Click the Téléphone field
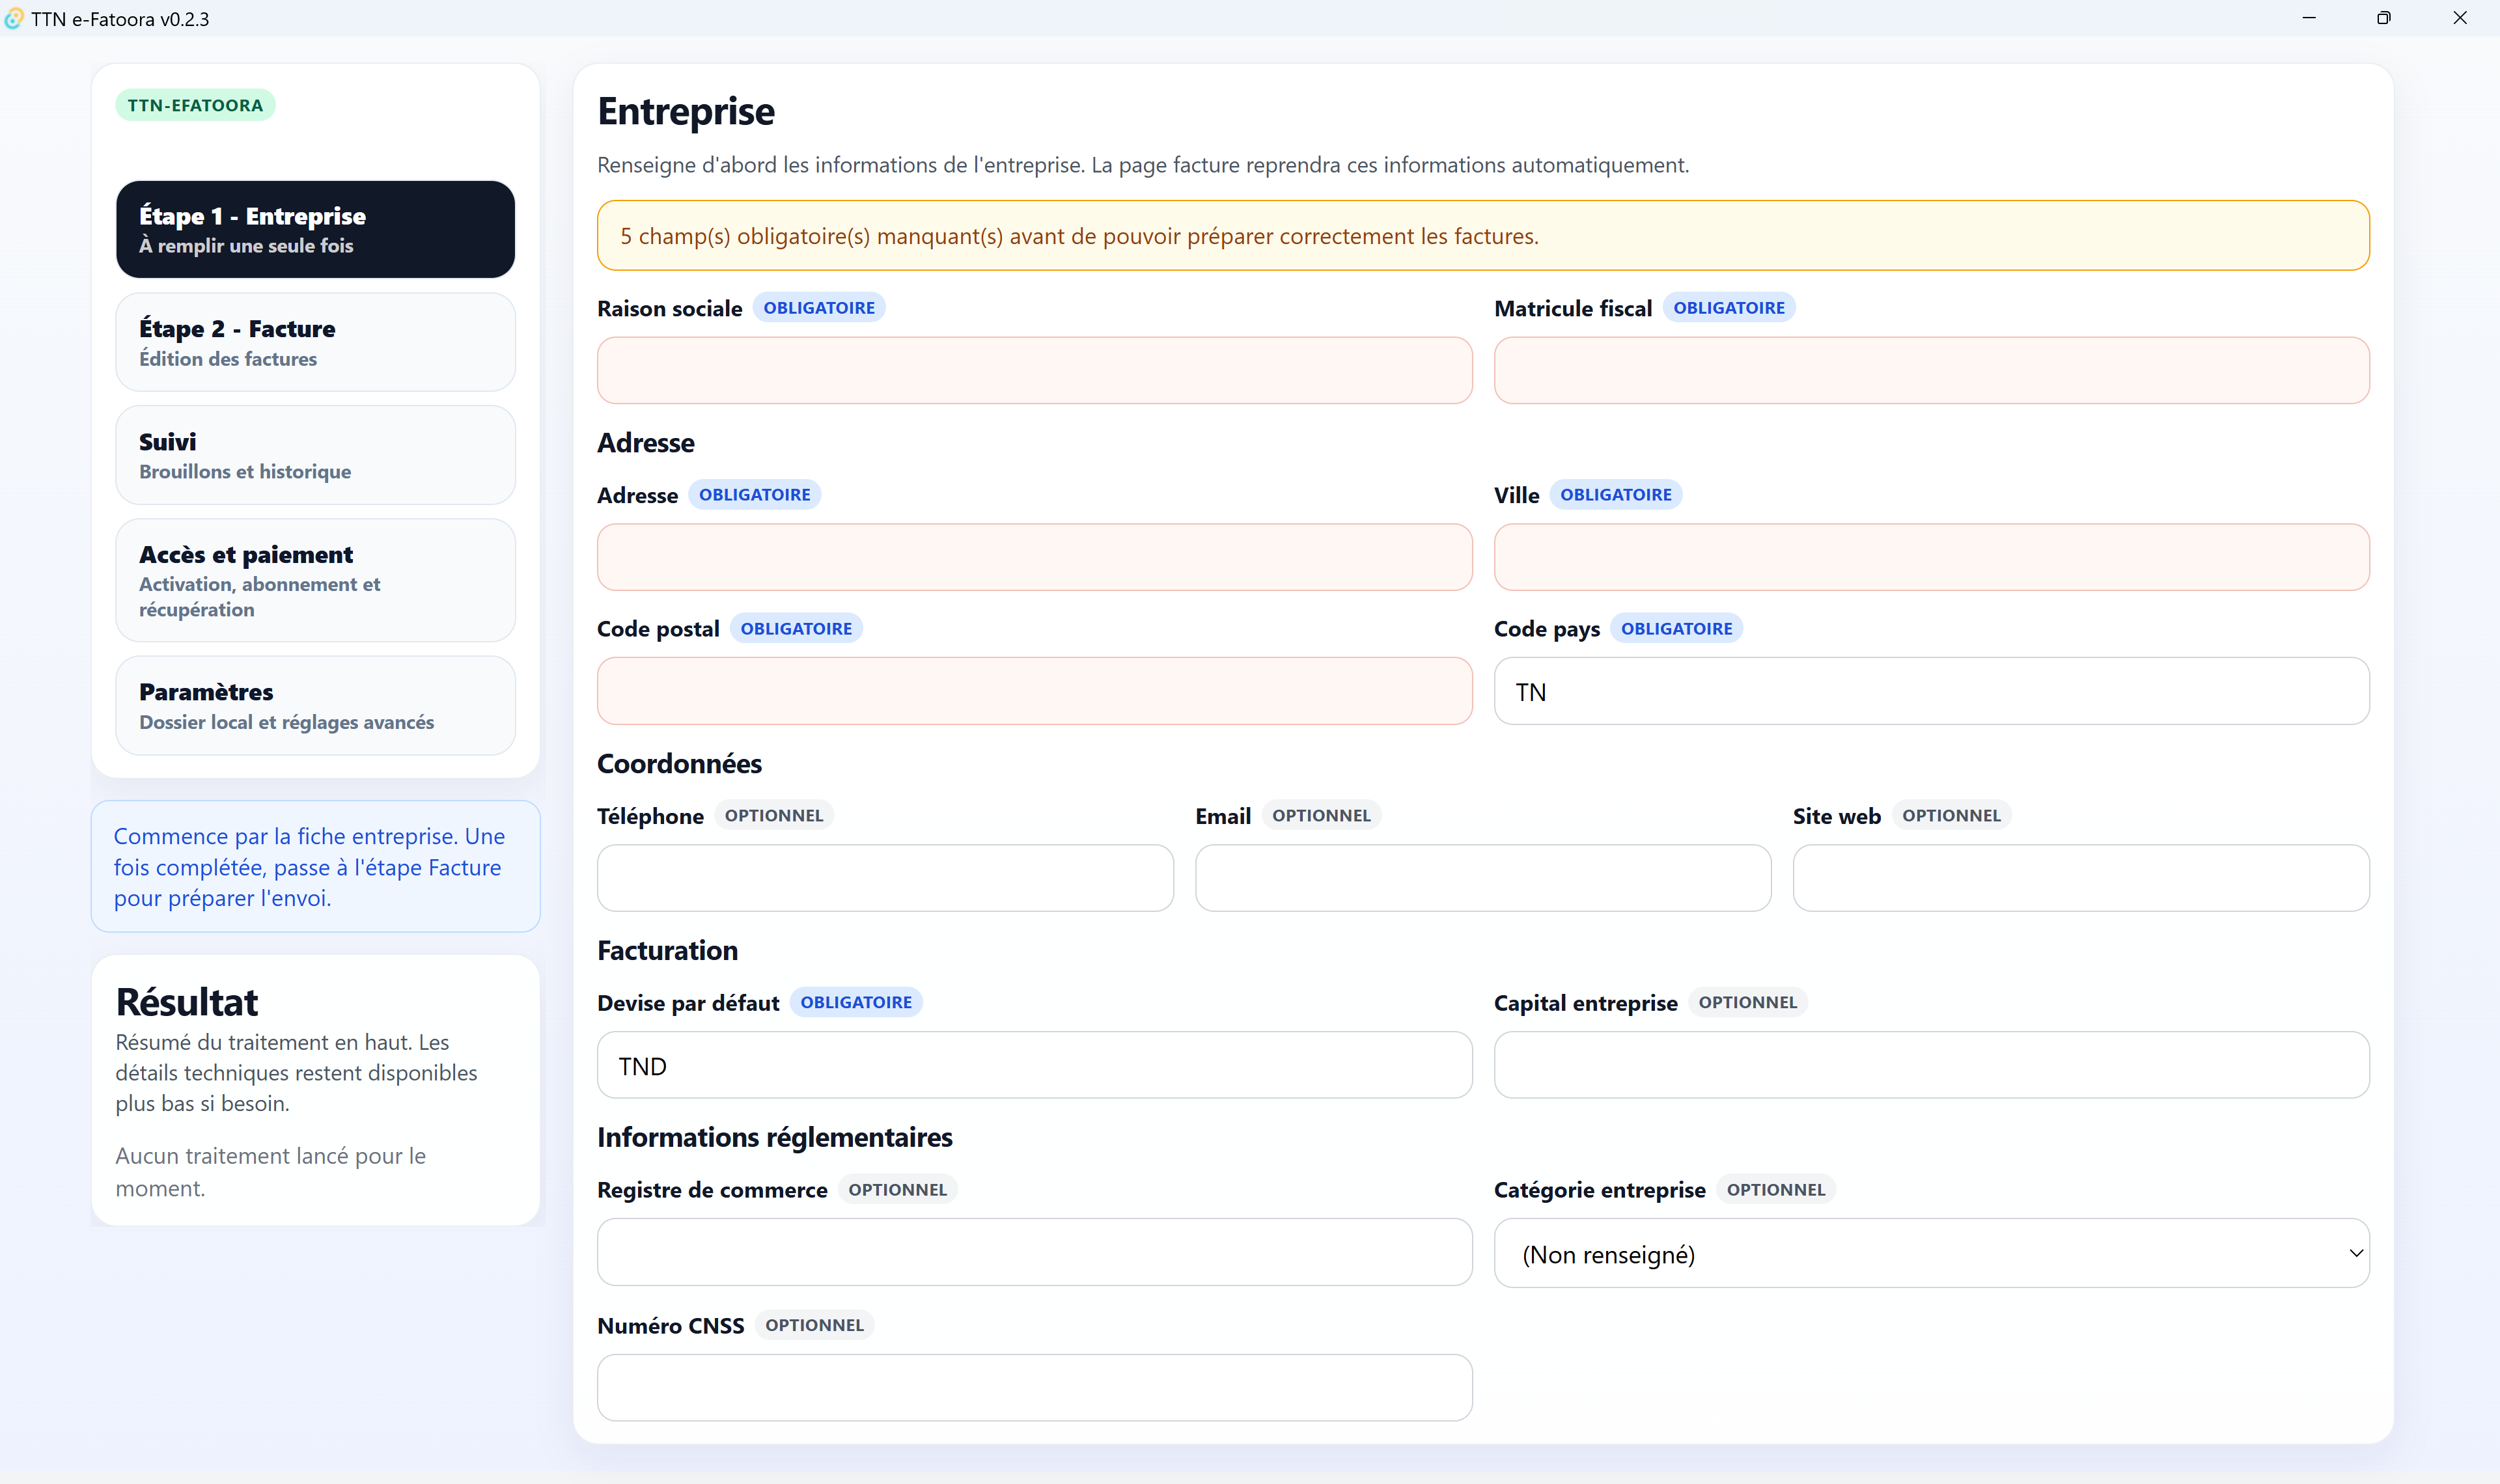The image size is (2500, 1484). (x=884, y=877)
